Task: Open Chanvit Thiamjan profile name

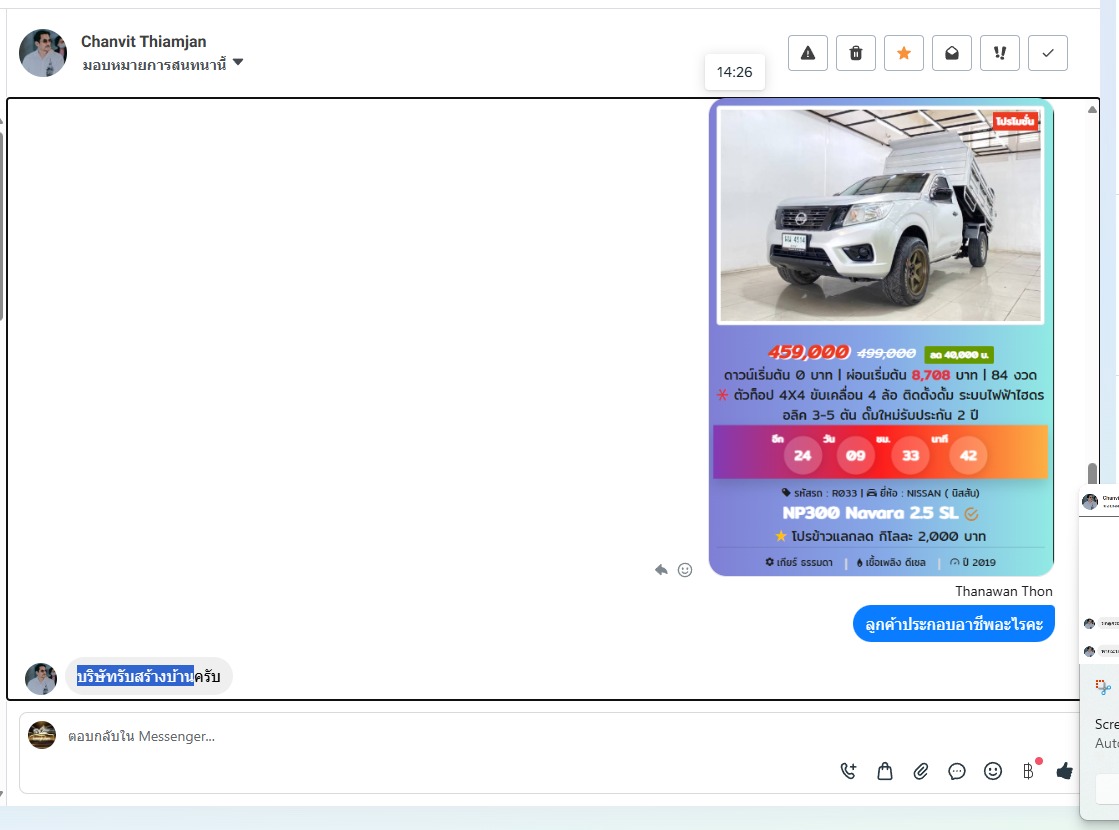Action: coord(143,41)
